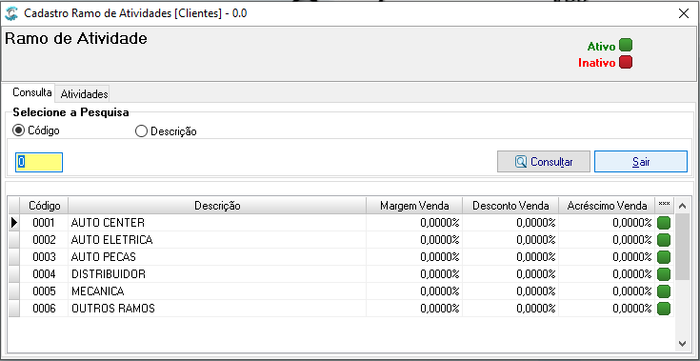Sort by the Código column header
Viewport: 700px width, 361px height.
point(44,206)
